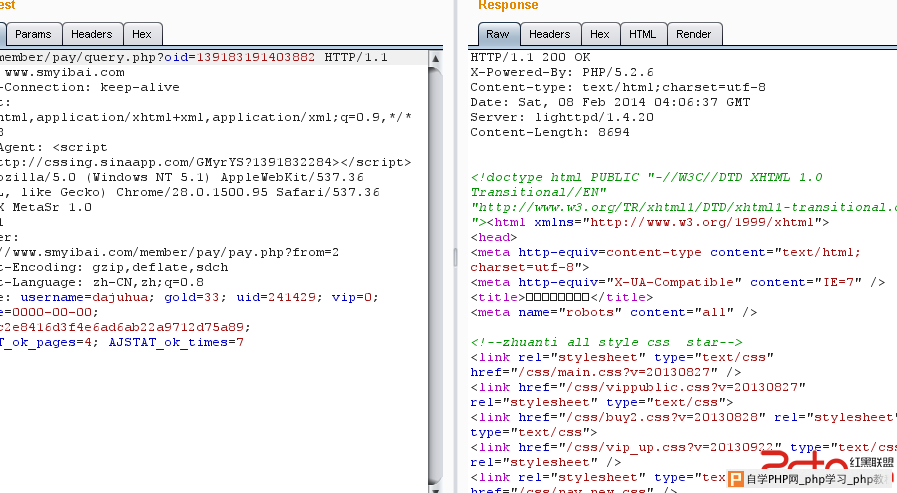Viewport: 897px width, 493px height.
Task: Click the oid value 139183191403882
Action: coord(255,57)
